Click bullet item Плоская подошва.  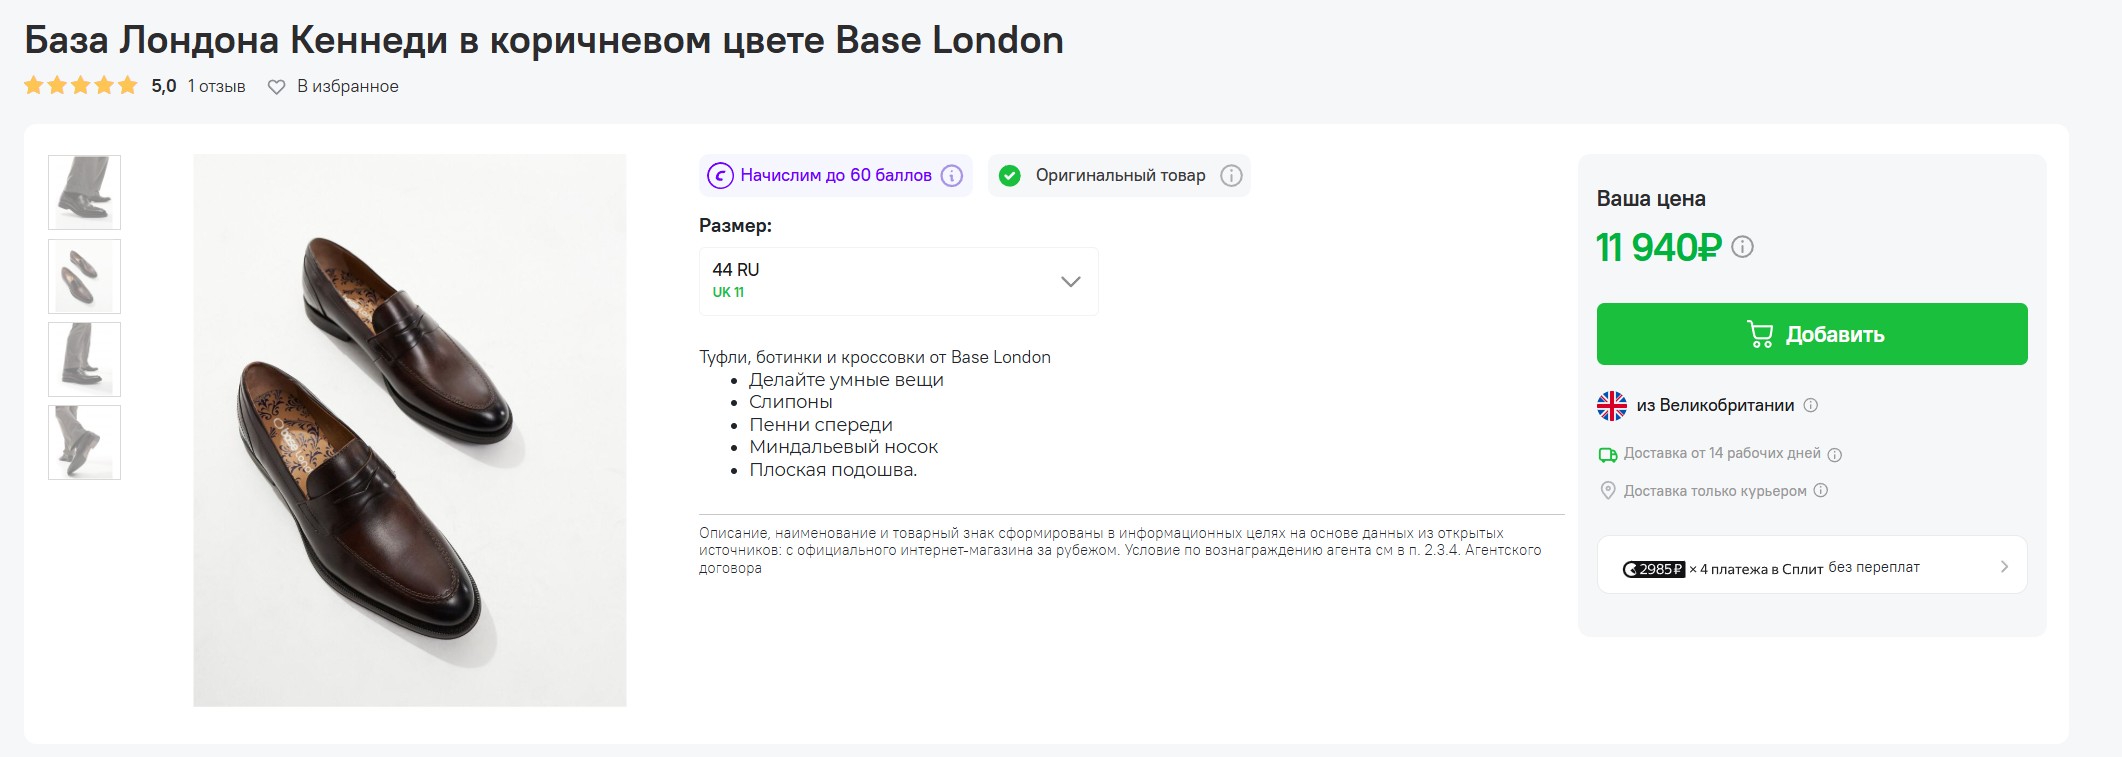(833, 470)
